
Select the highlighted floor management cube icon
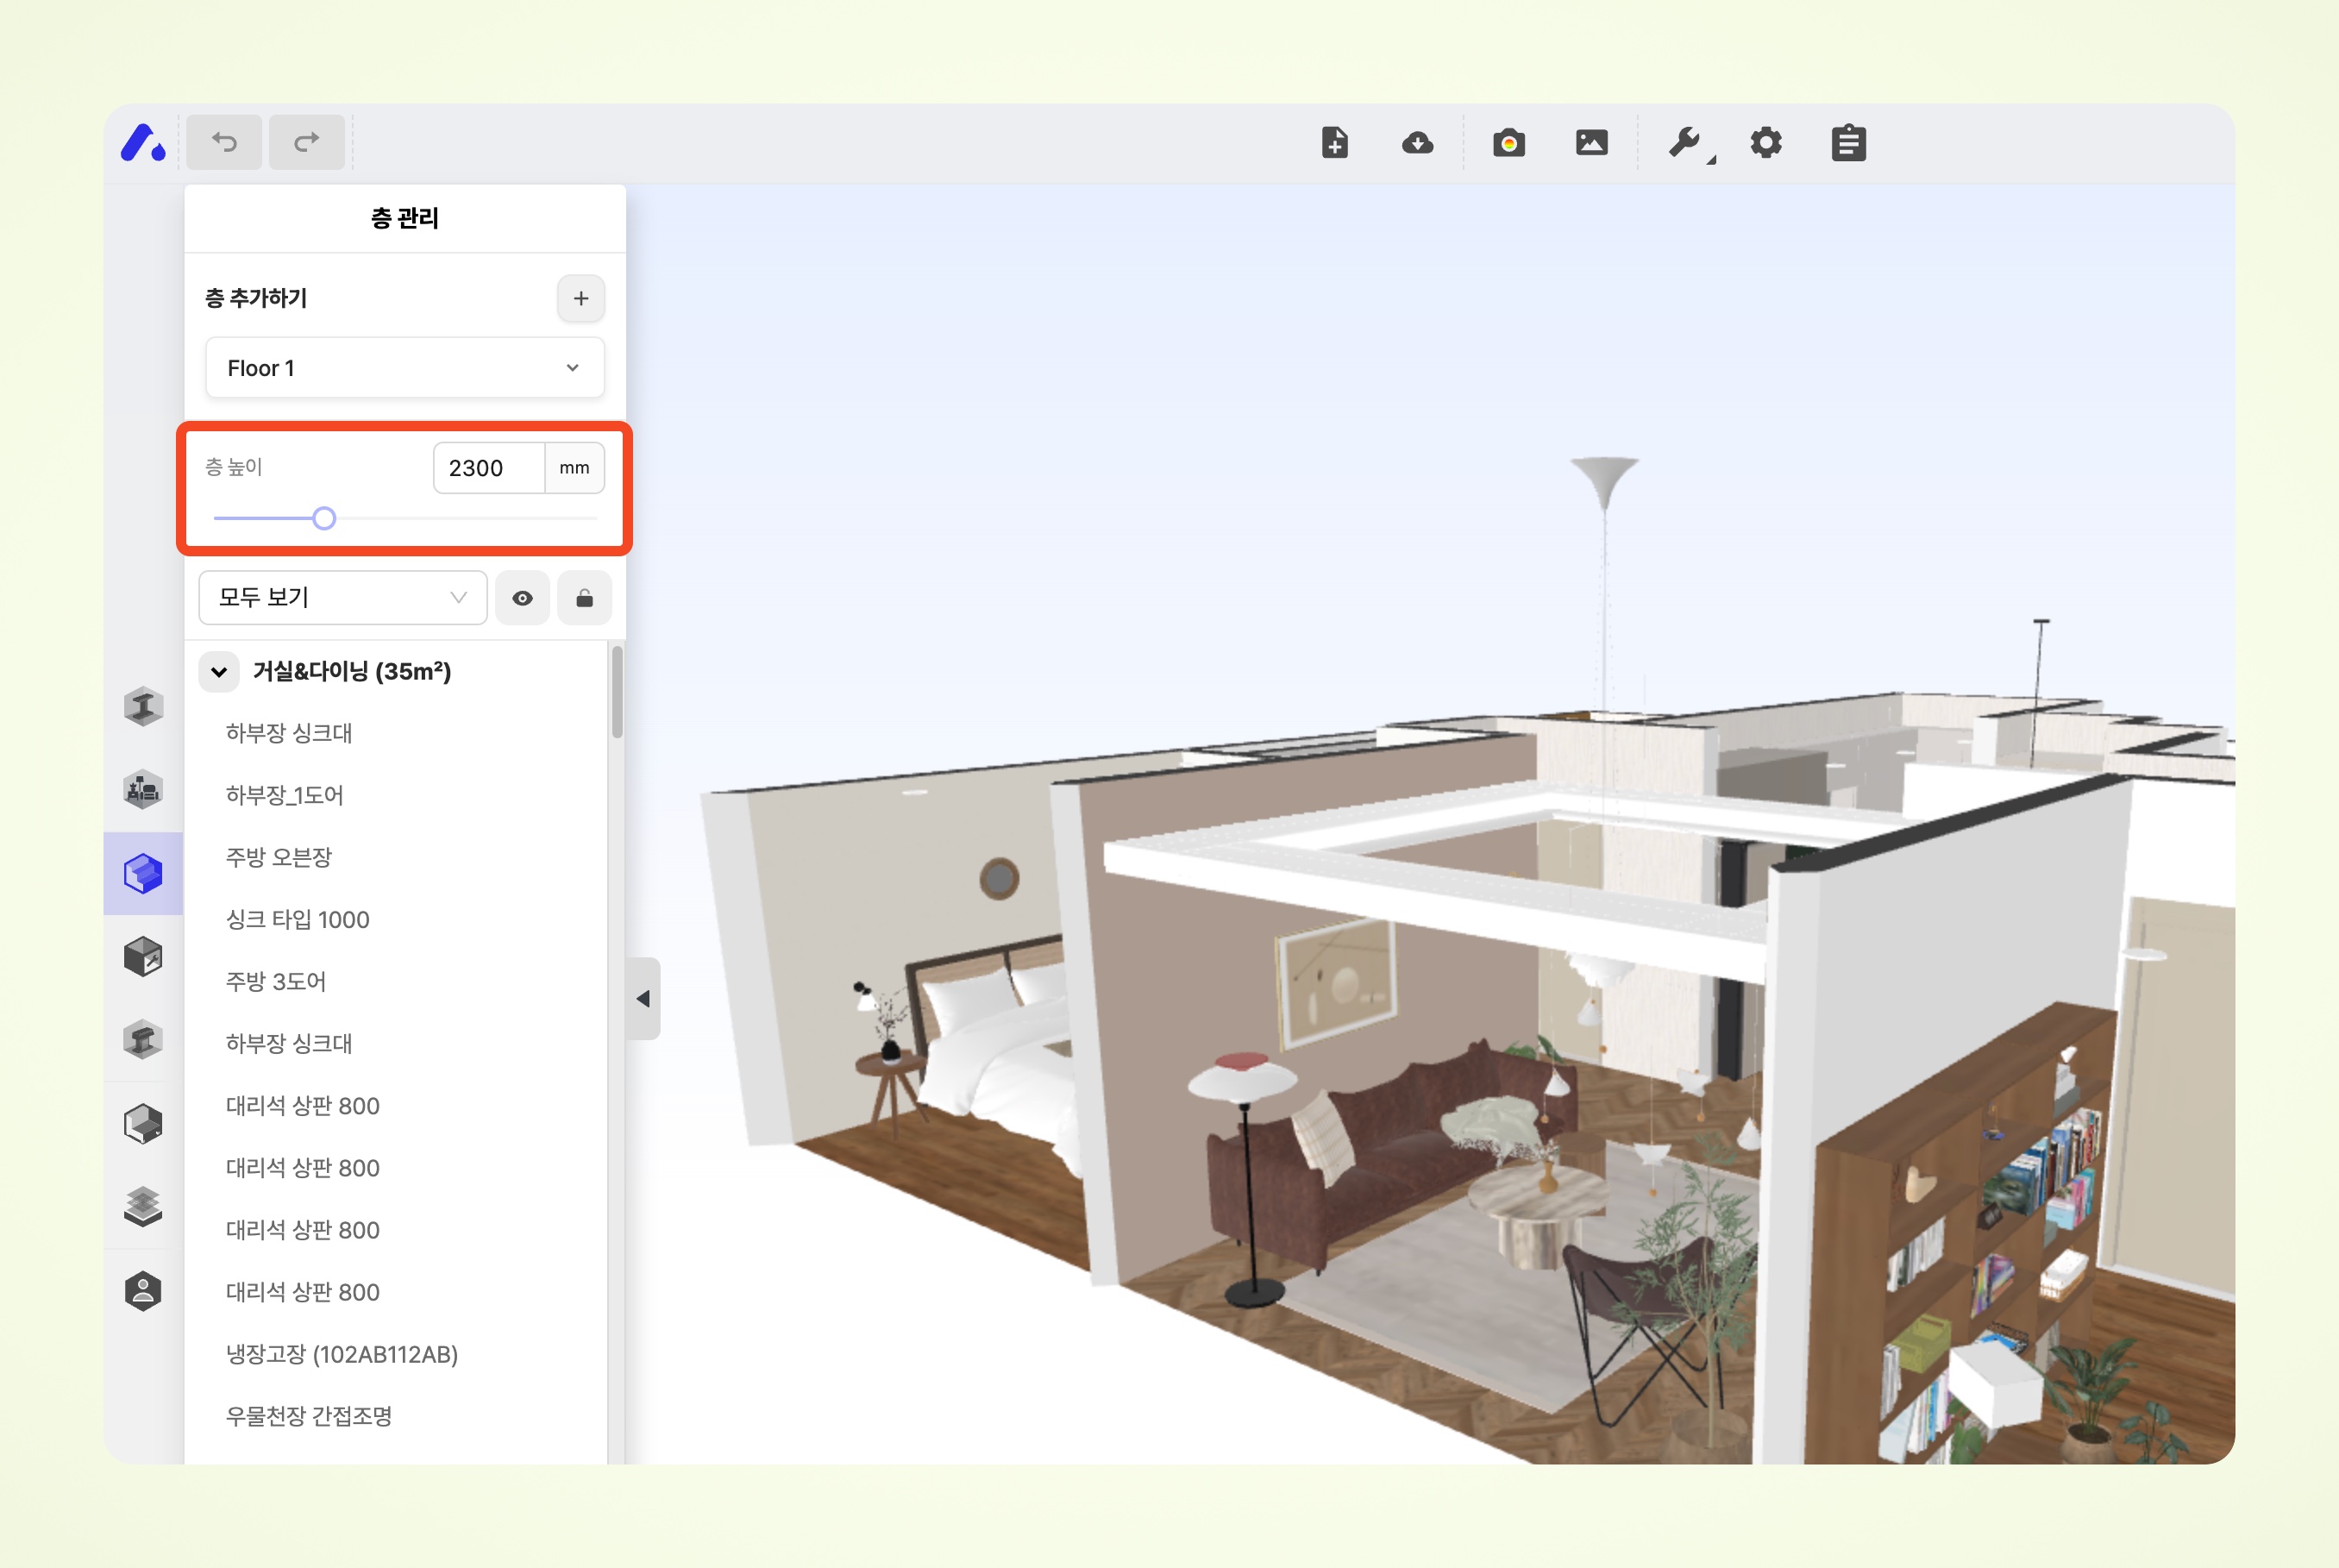point(143,873)
